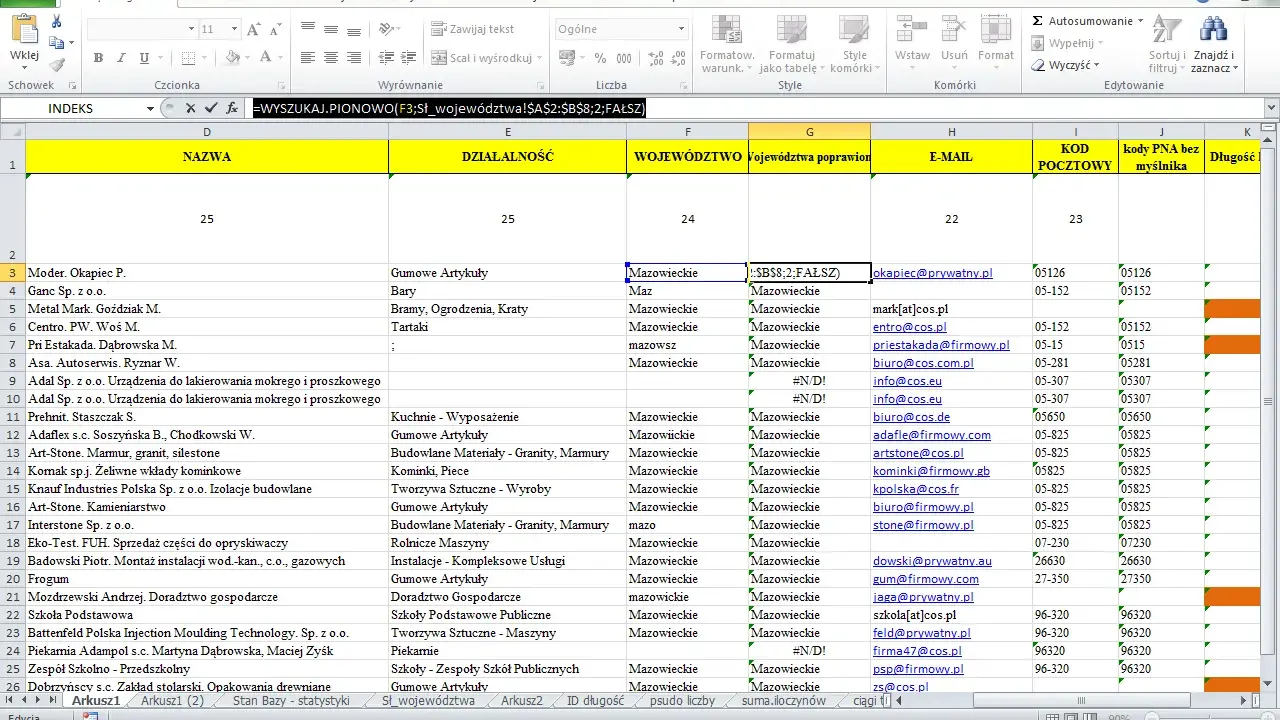Confirm formula with the checkmark icon

[x=210, y=108]
